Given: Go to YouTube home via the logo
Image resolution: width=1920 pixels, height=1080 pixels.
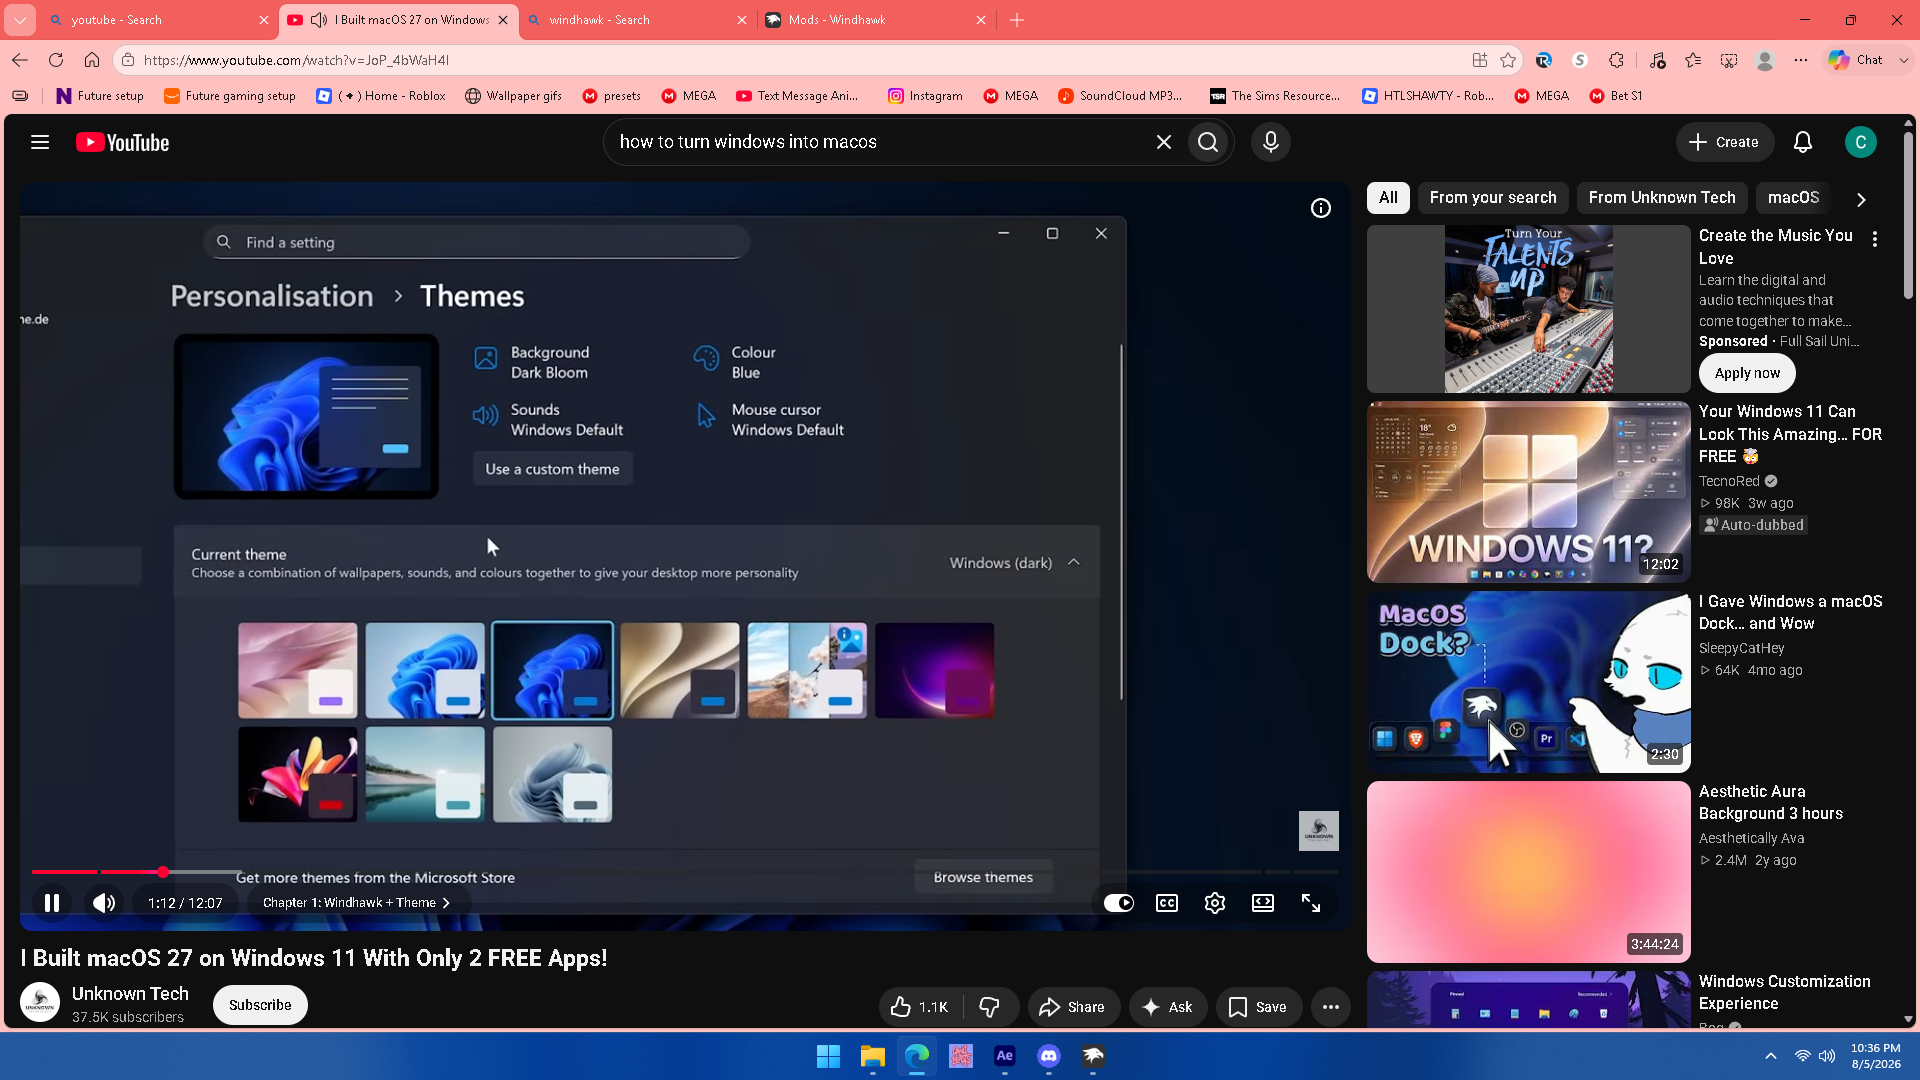Looking at the screenshot, I should click(123, 143).
